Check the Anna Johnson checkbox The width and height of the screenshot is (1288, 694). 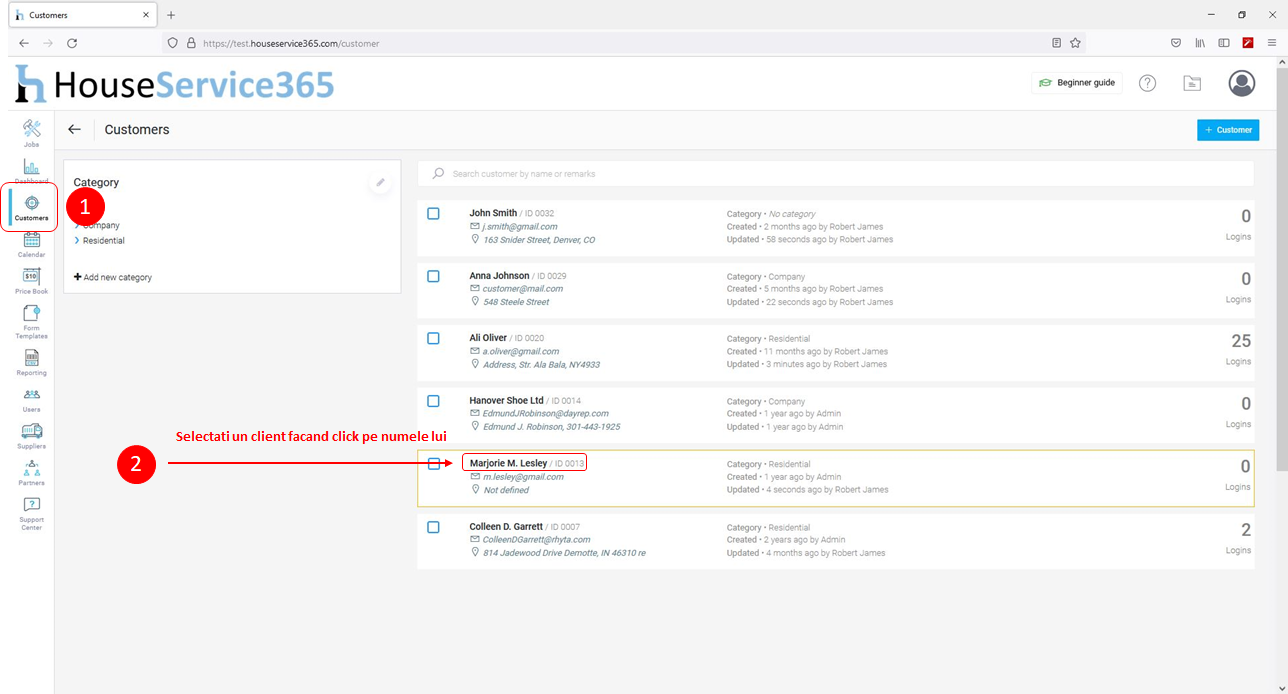pyautogui.click(x=433, y=276)
